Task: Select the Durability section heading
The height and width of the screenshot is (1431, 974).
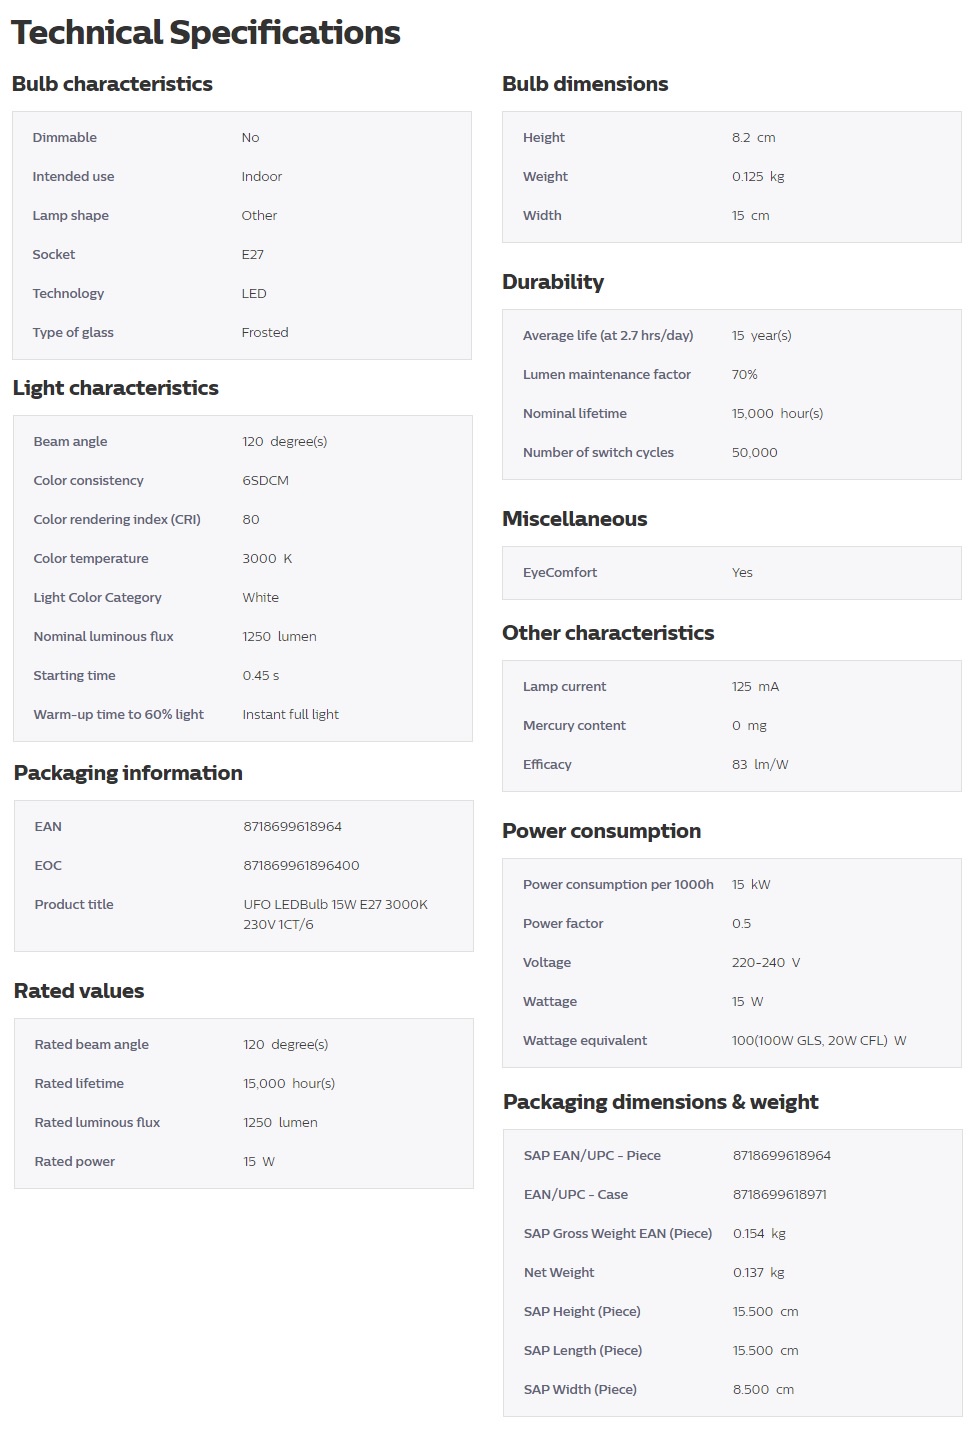Action: [553, 282]
